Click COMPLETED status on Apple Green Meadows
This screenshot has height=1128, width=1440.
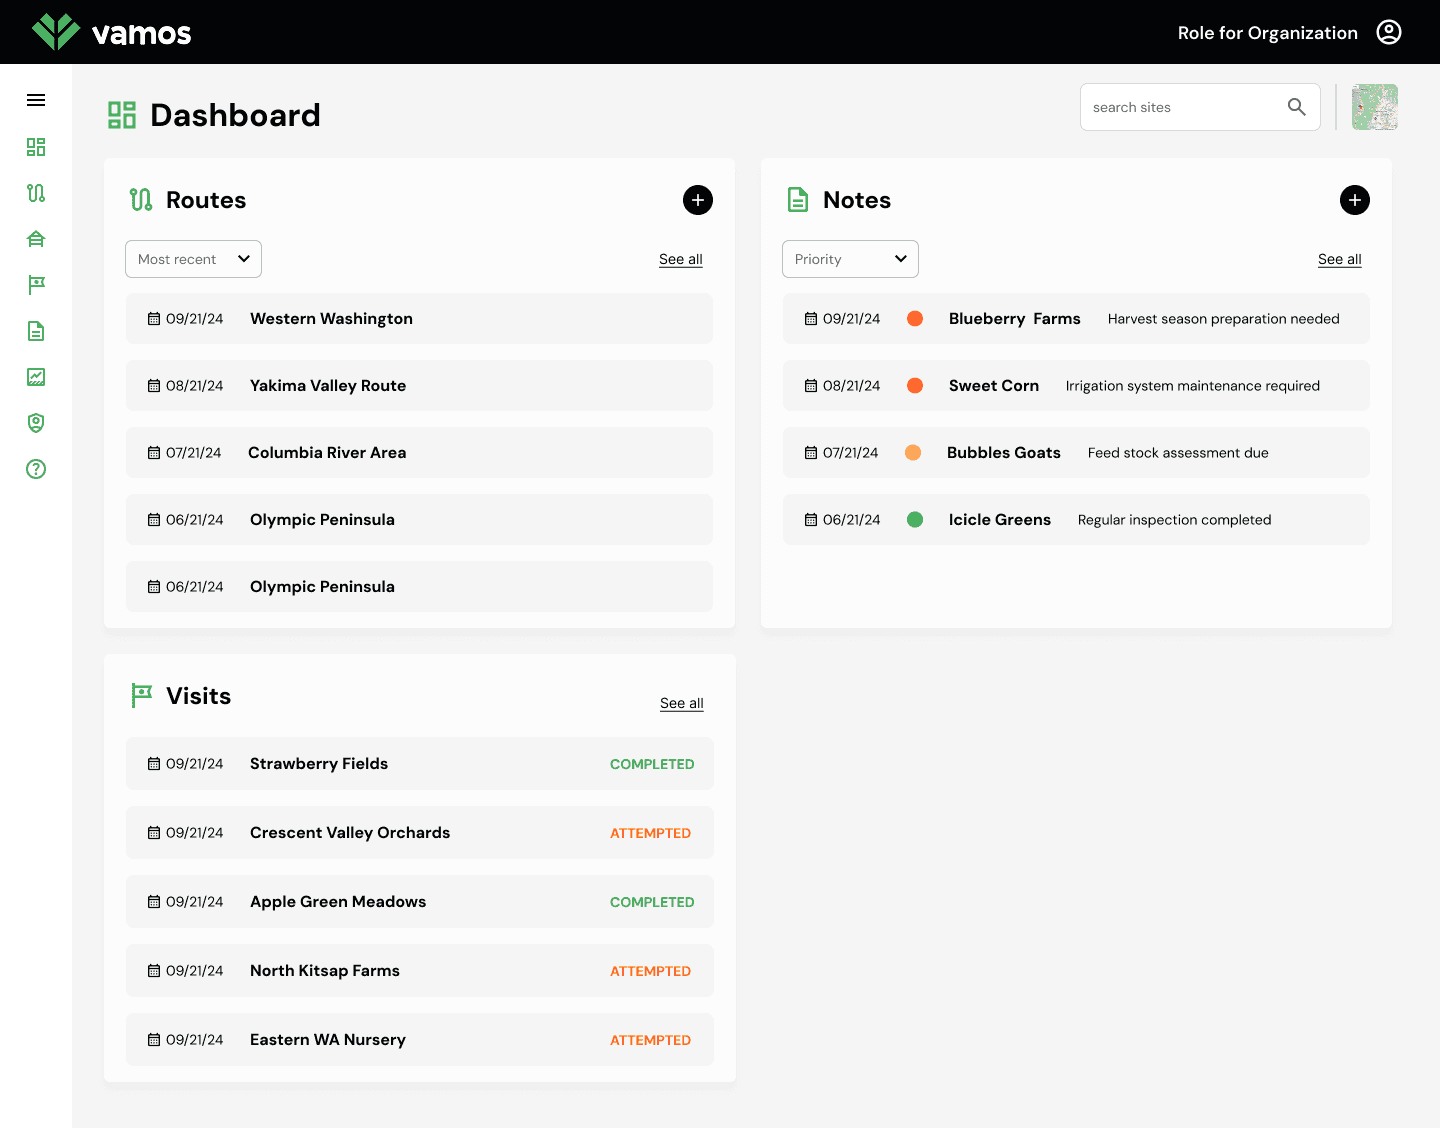[652, 902]
